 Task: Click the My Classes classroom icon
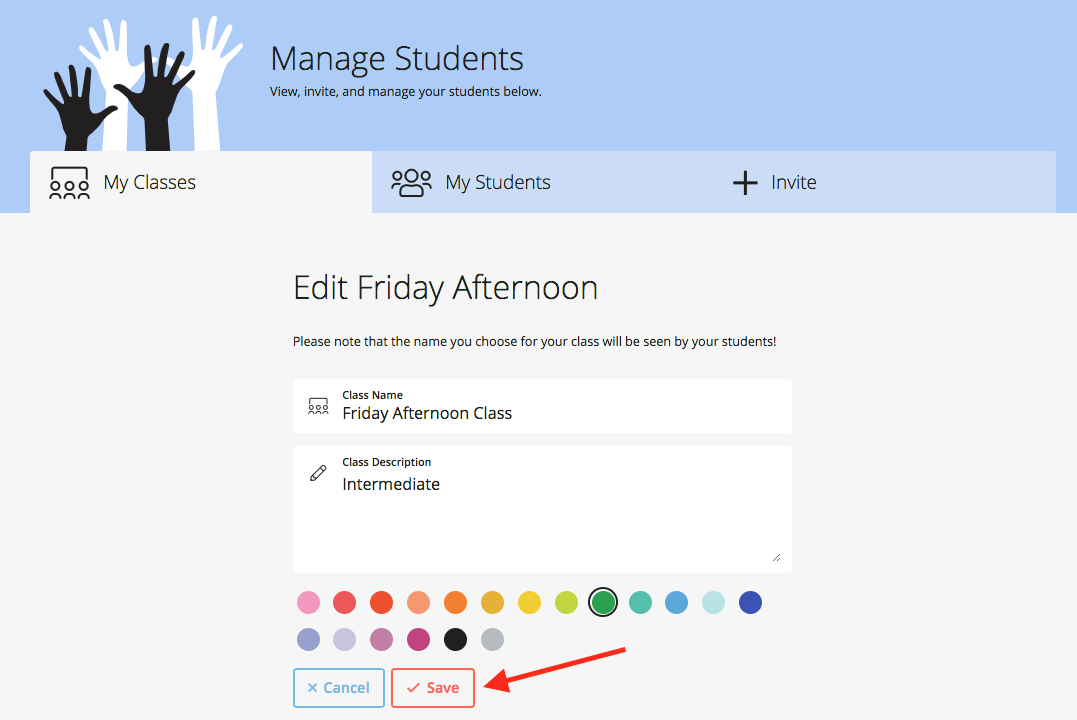click(x=69, y=183)
